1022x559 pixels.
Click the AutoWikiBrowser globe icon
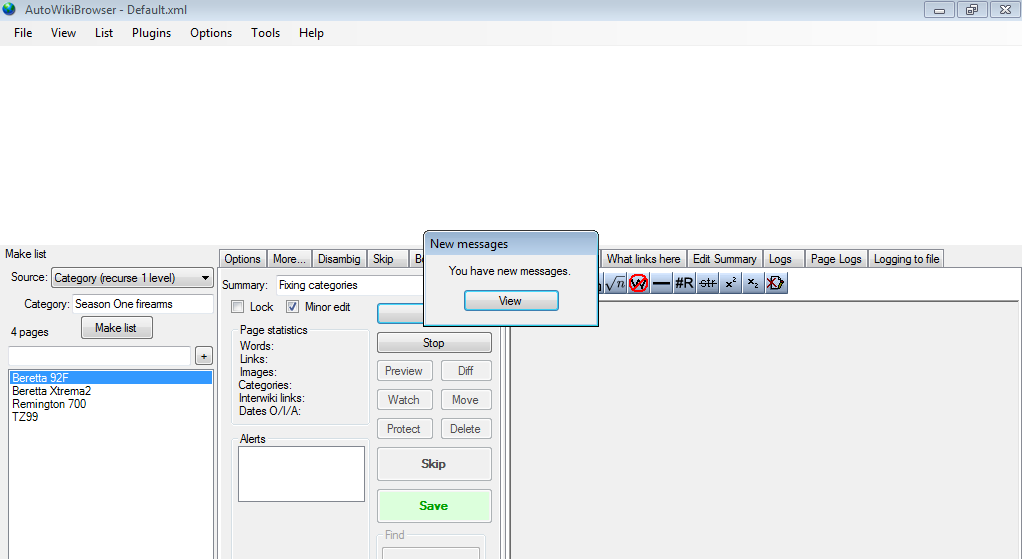point(9,9)
